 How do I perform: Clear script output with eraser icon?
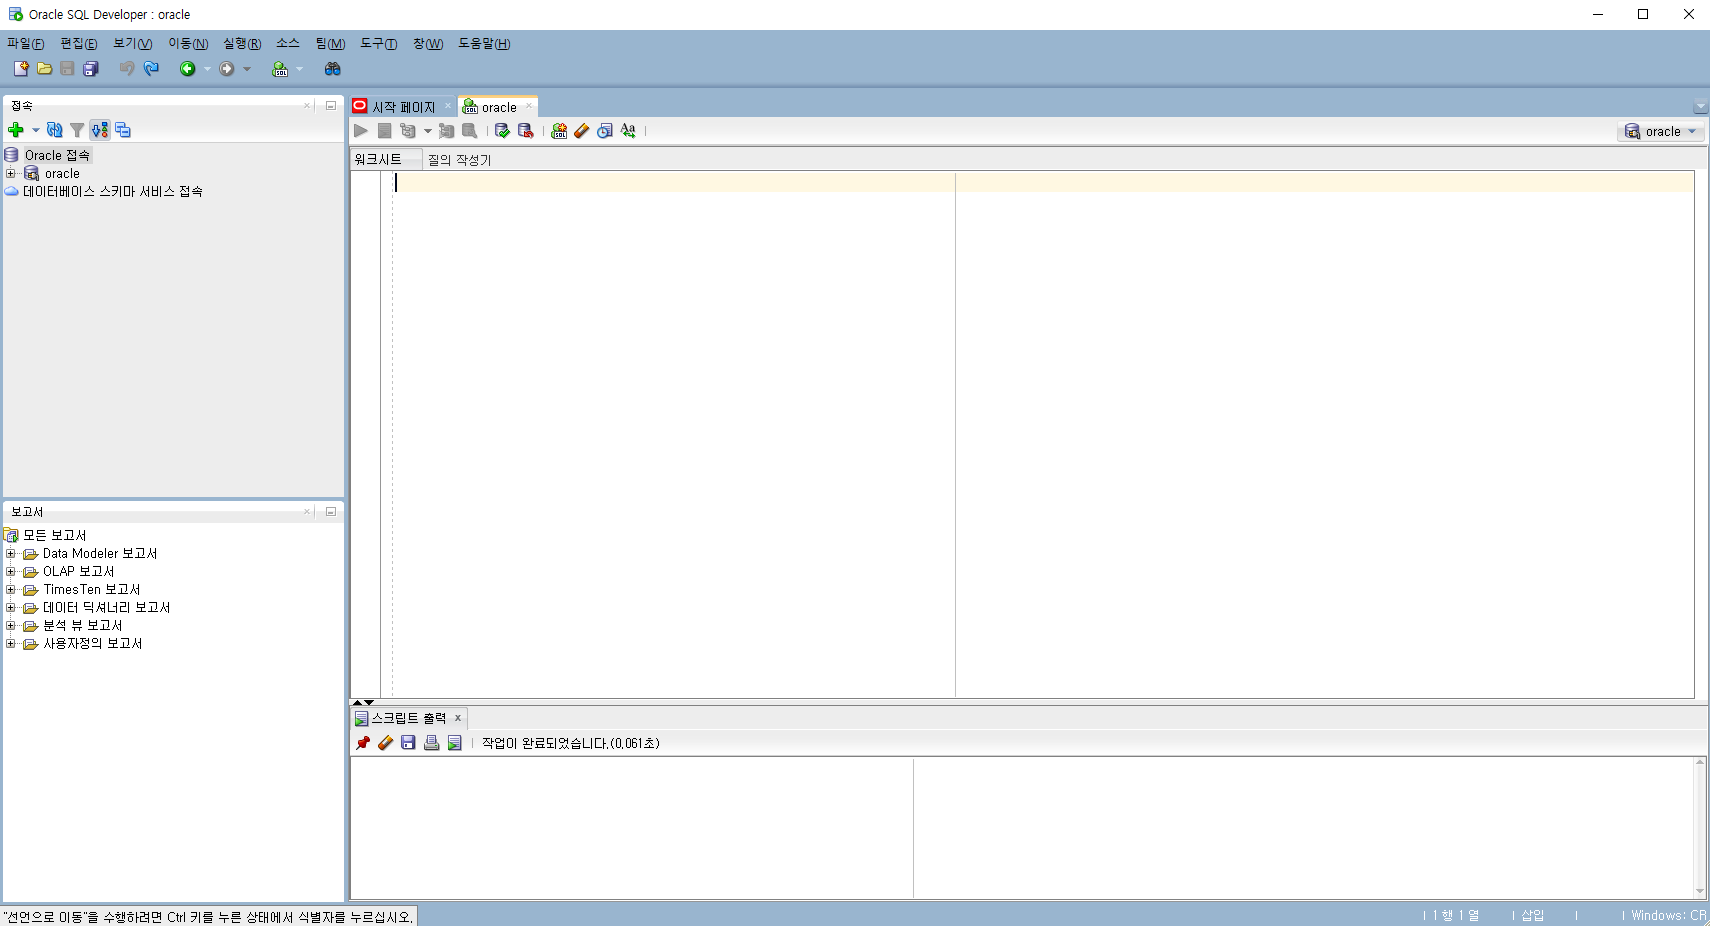(386, 743)
